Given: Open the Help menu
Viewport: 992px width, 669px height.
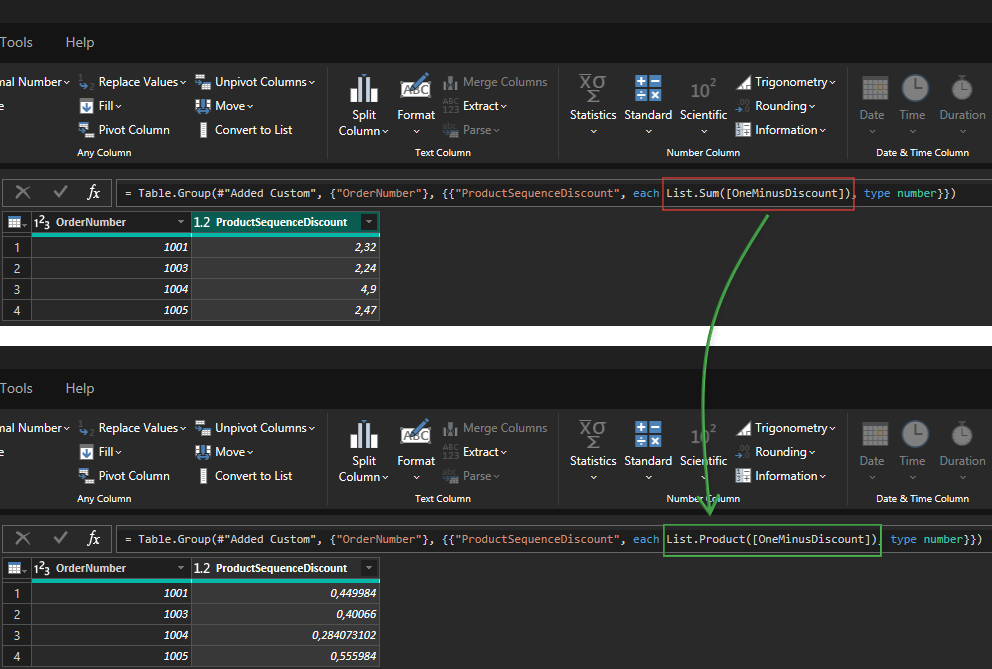Looking at the screenshot, I should pos(79,42).
